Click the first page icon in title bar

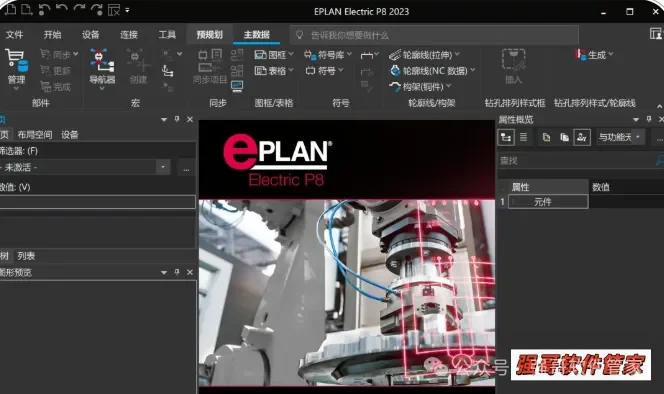[x=11, y=9]
